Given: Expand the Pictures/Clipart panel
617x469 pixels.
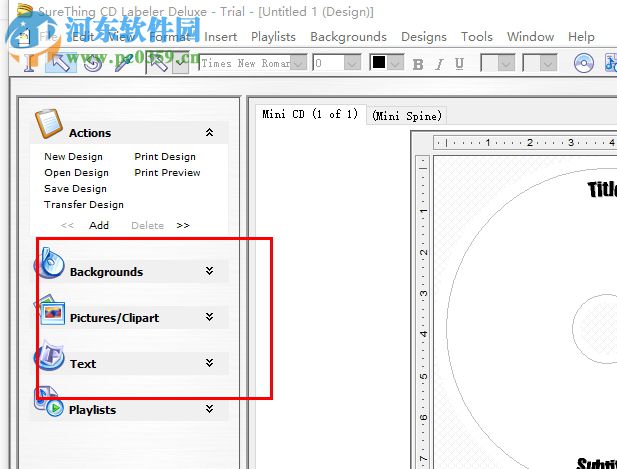Looking at the screenshot, I should pos(209,317).
